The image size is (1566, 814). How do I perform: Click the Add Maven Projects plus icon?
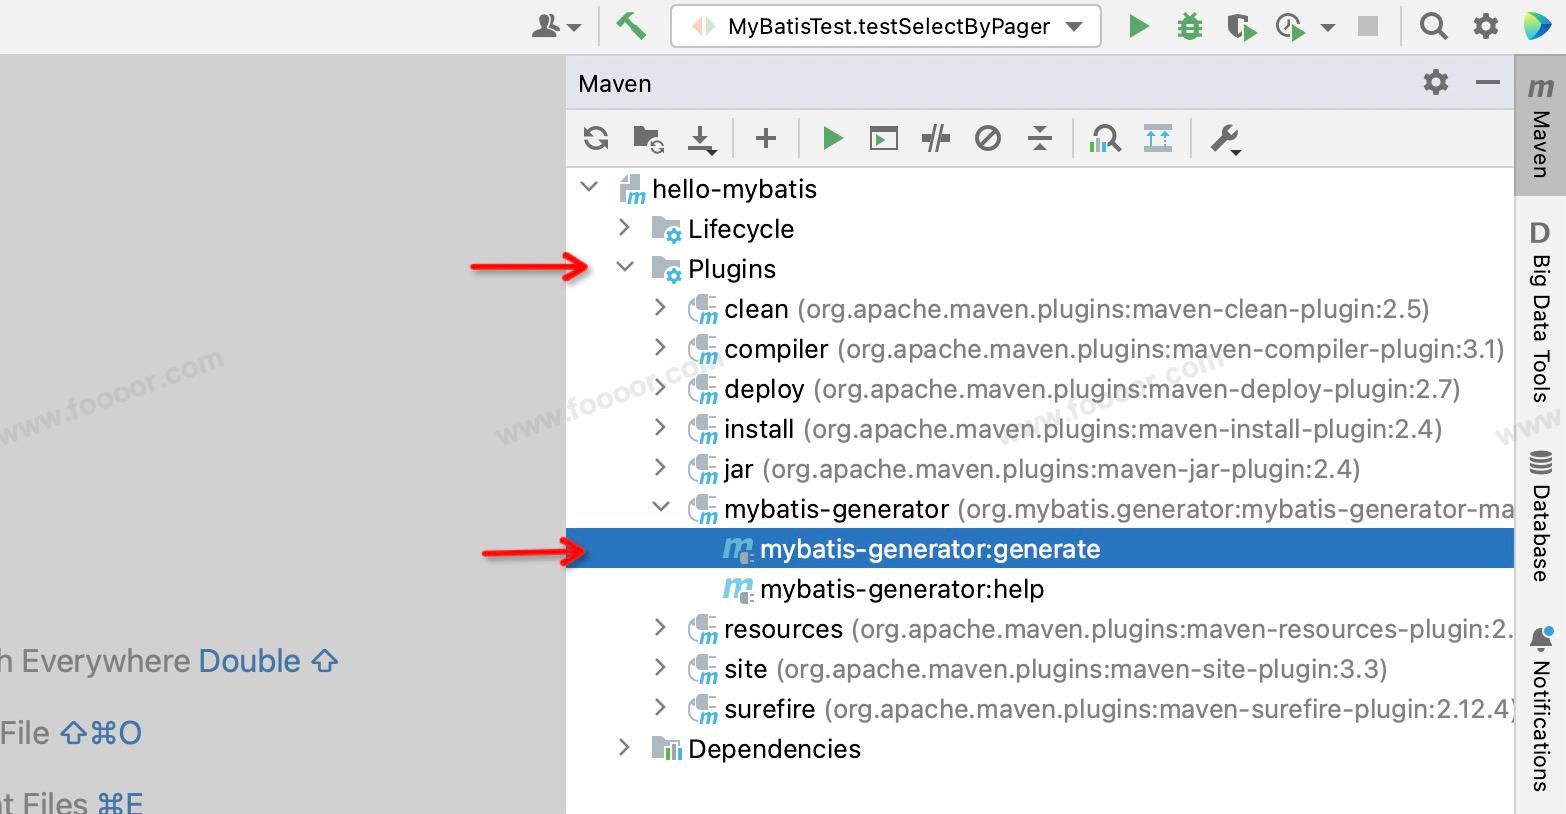pos(766,138)
